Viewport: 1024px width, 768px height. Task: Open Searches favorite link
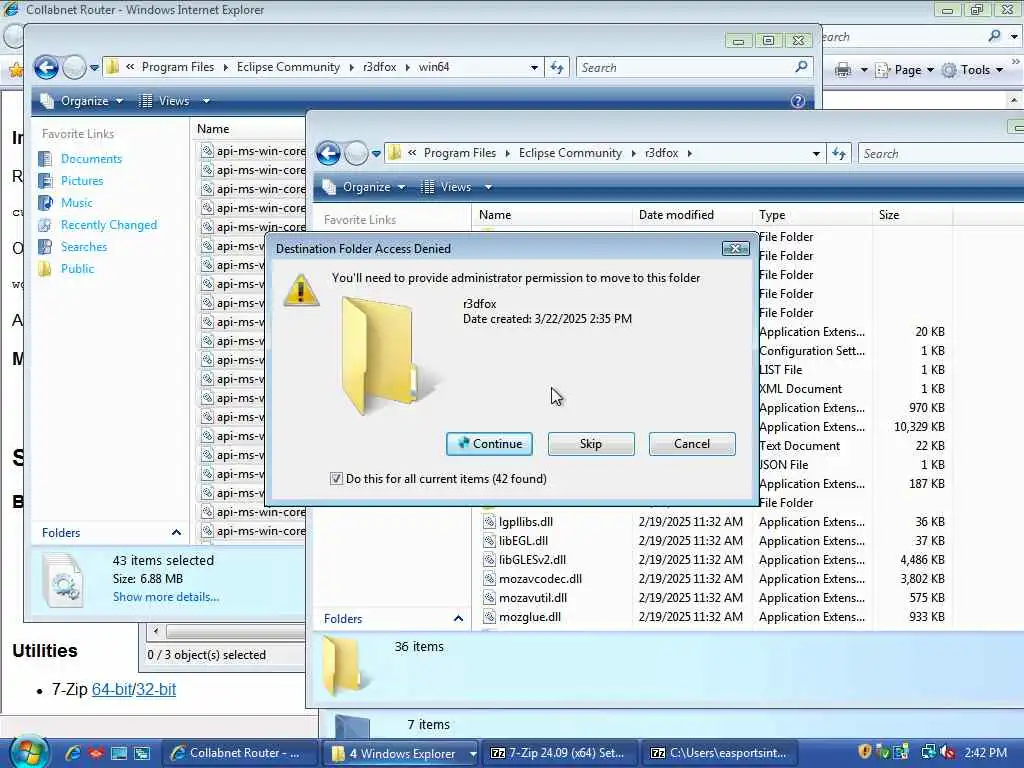pos(84,247)
